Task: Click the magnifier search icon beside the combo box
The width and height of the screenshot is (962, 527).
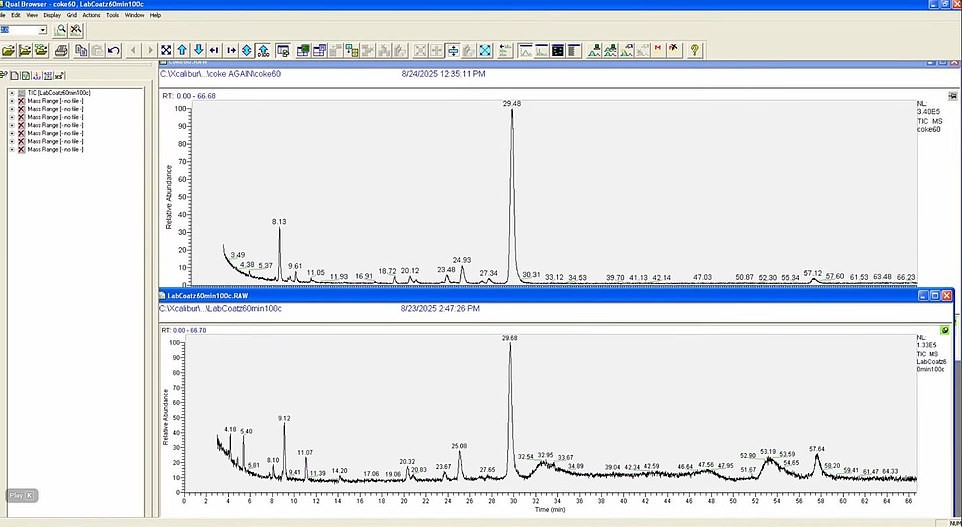Action: (x=61, y=30)
